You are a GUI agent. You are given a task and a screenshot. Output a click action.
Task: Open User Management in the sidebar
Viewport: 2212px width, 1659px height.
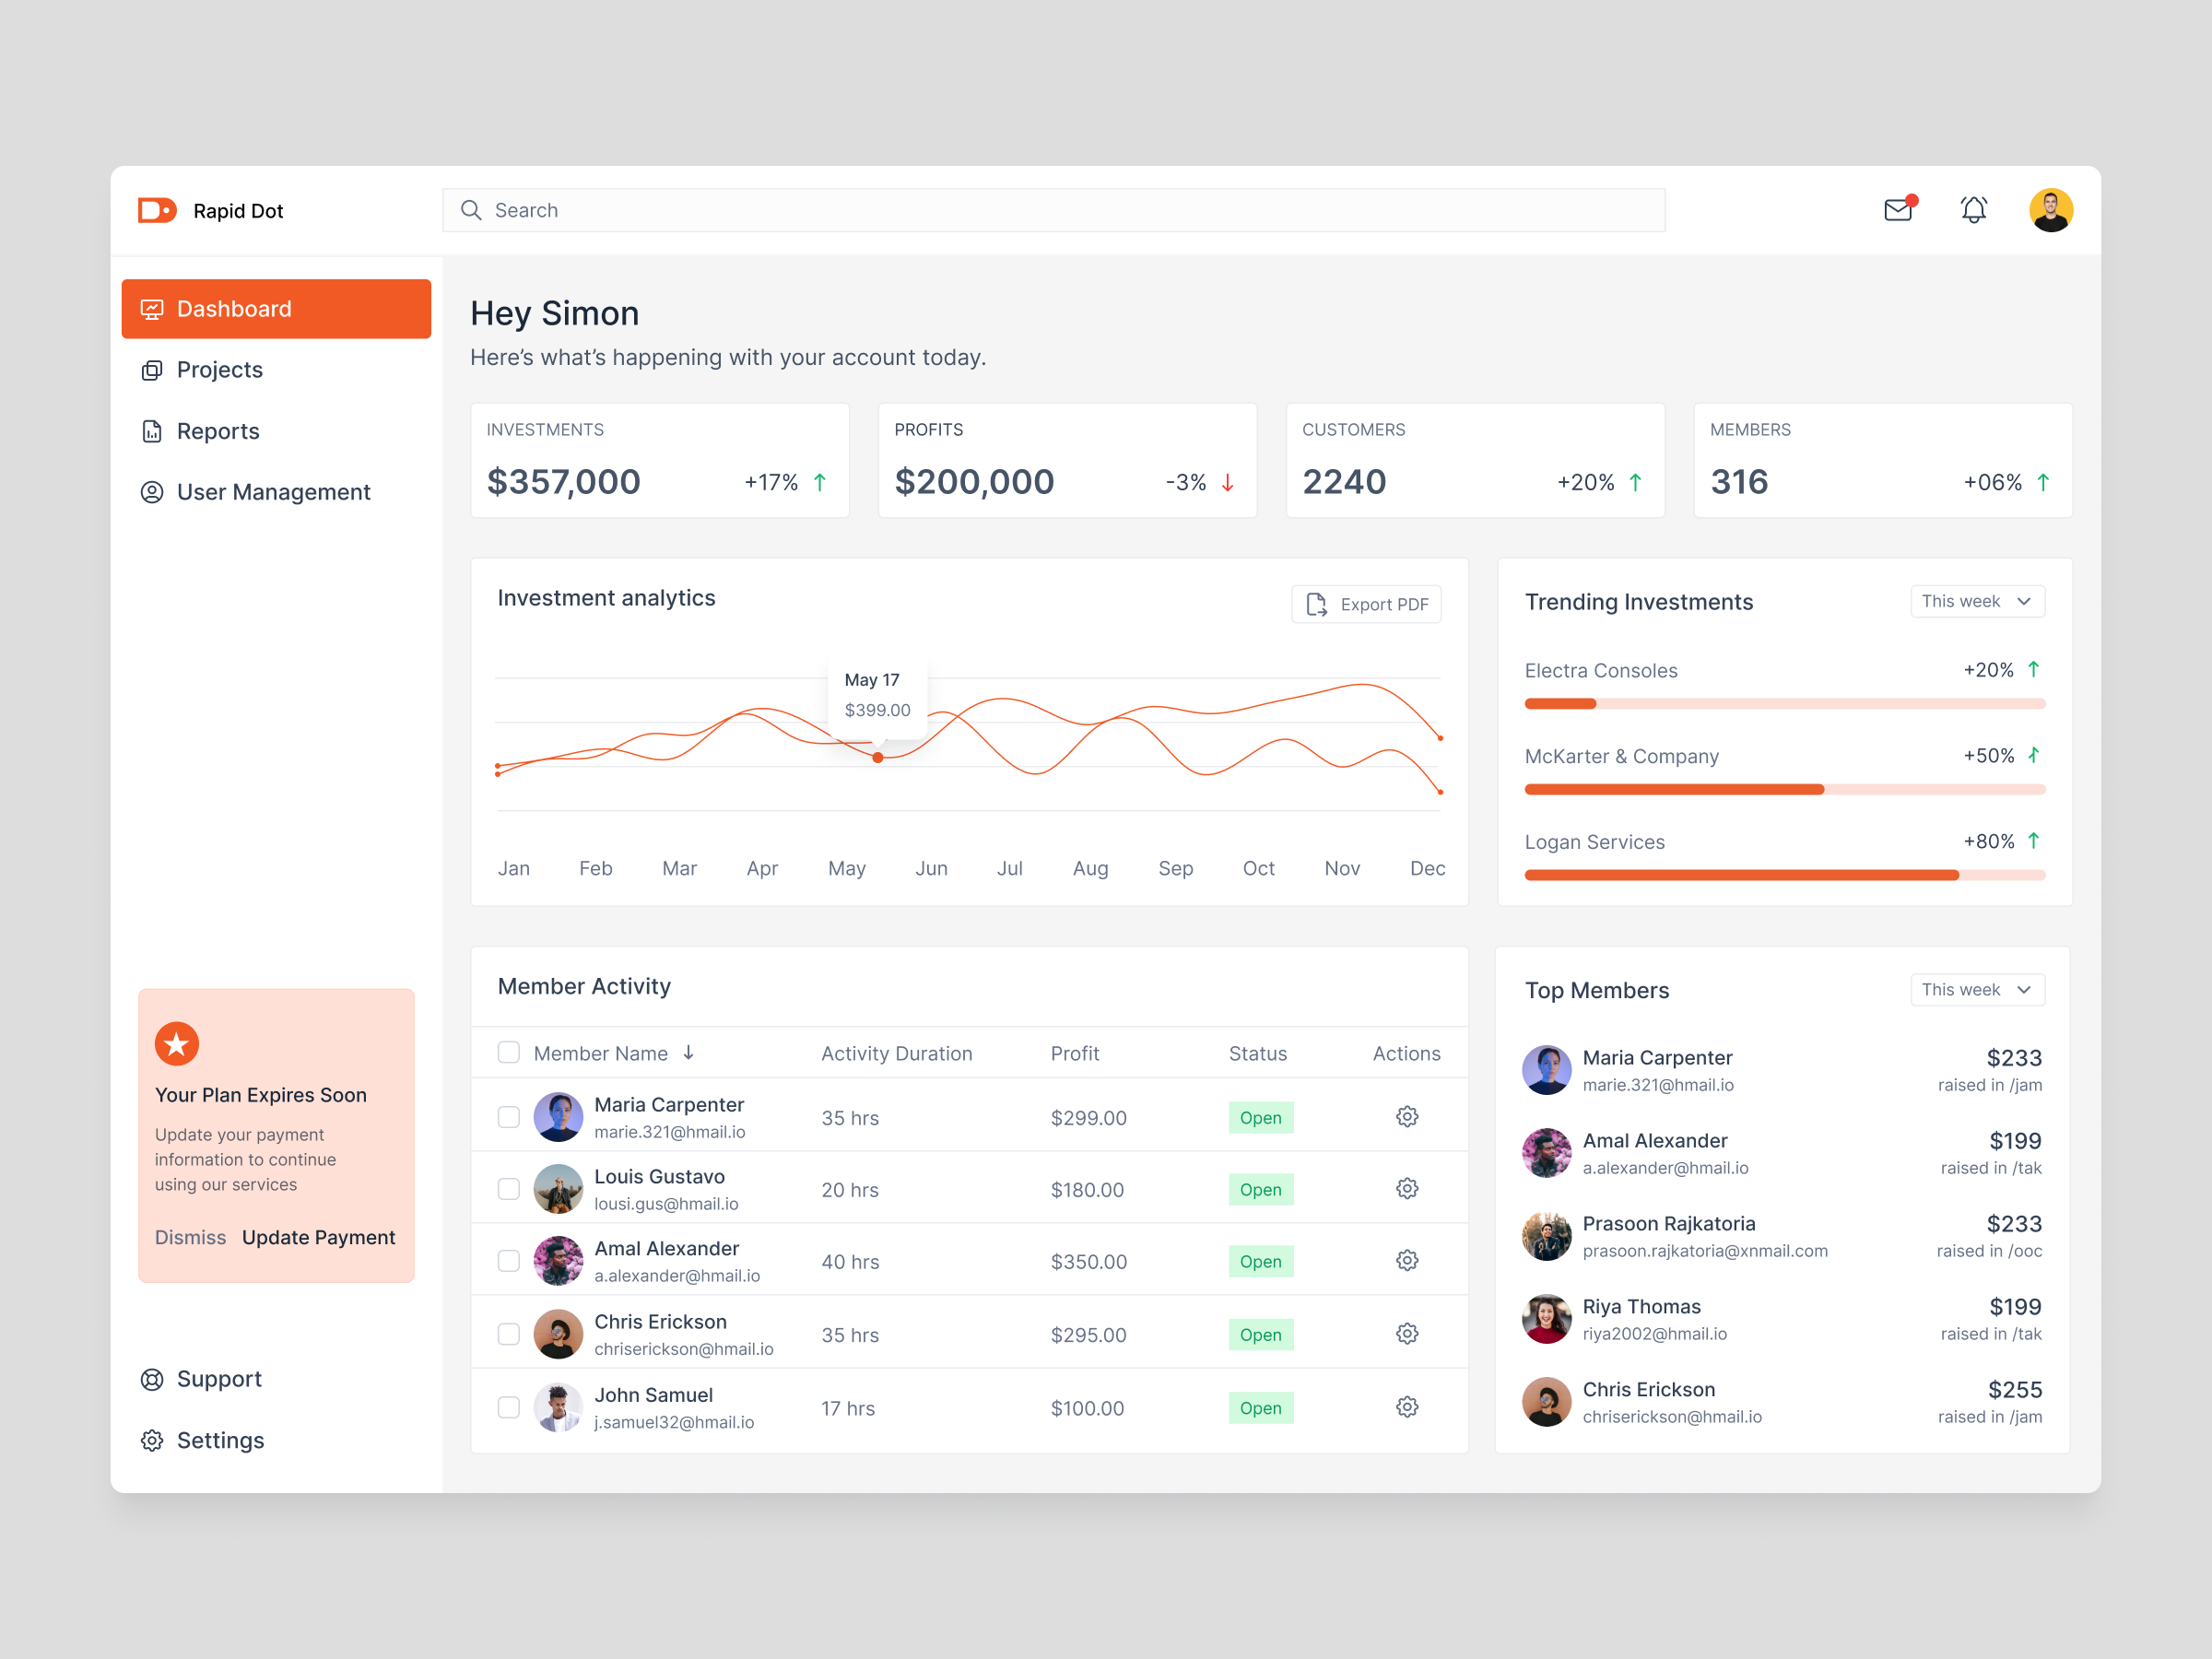click(273, 492)
